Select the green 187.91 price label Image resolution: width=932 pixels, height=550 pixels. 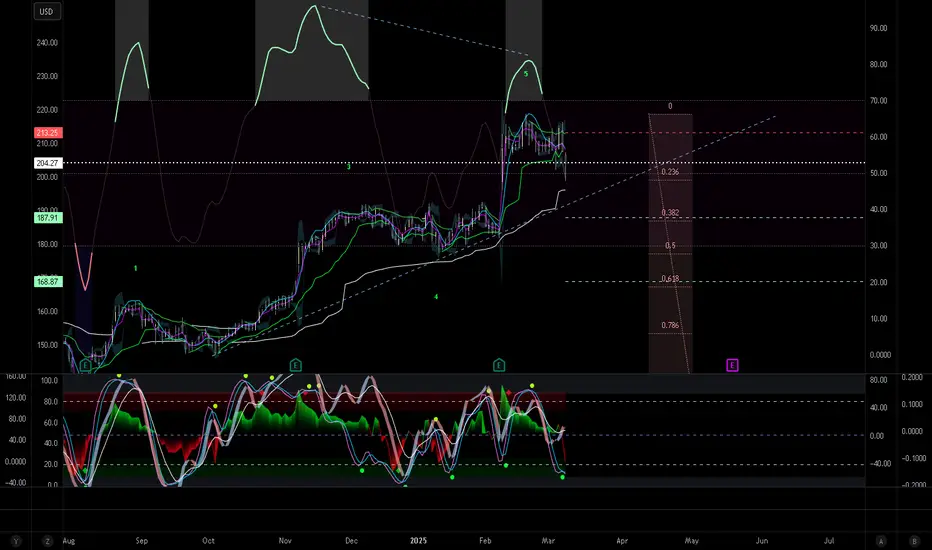[x=48, y=218]
